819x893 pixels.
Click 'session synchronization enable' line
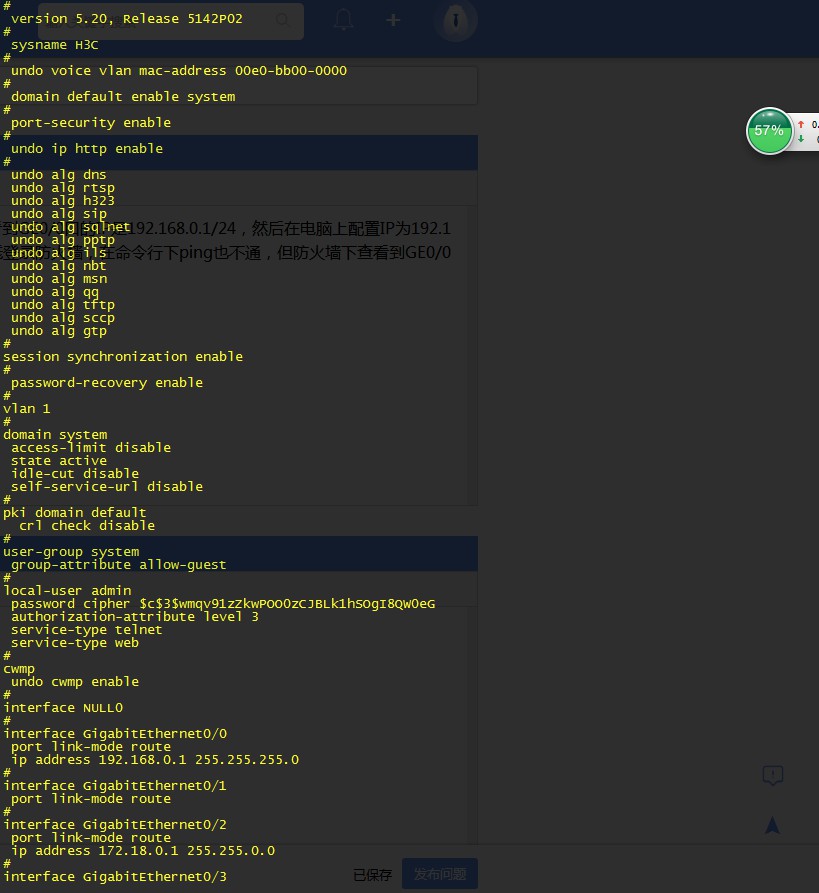pos(123,357)
